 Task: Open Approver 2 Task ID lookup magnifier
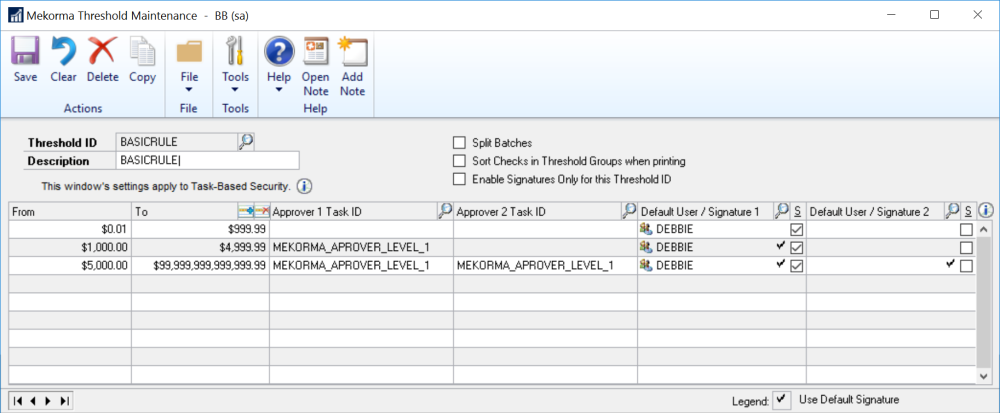(629, 211)
